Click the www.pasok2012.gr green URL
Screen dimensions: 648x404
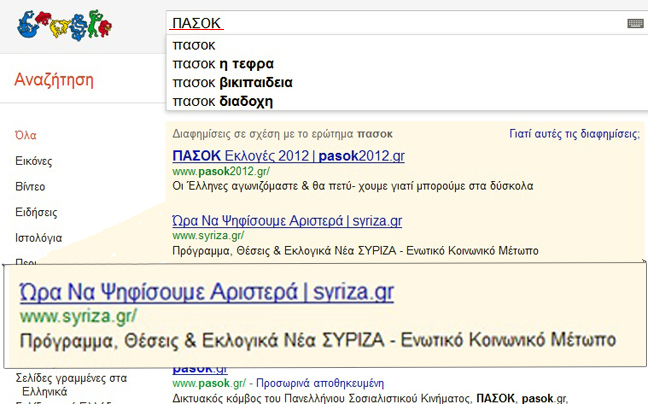click(x=218, y=172)
